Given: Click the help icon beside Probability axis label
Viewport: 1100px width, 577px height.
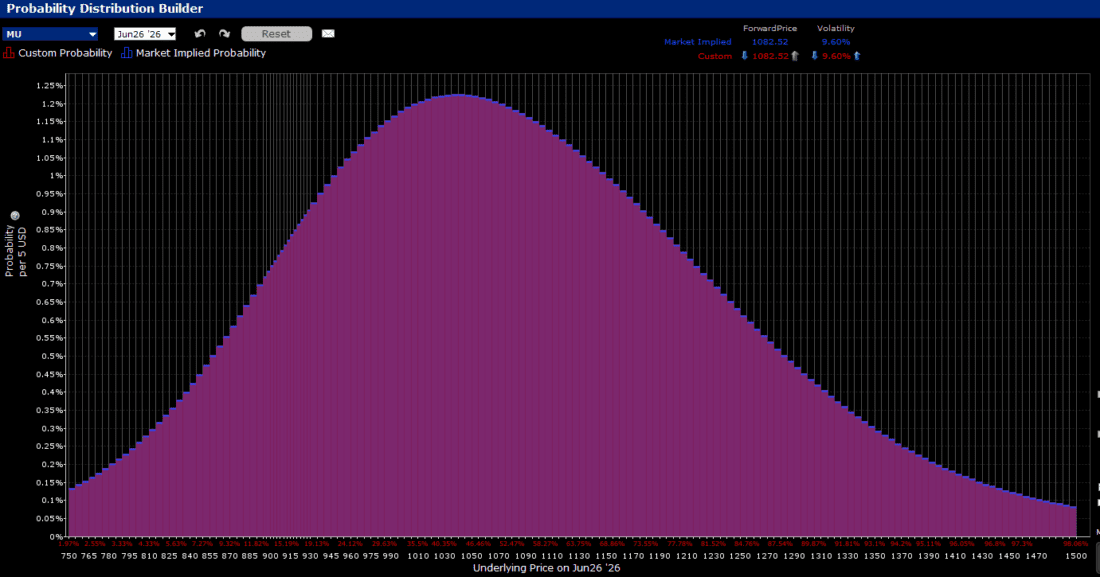Looking at the screenshot, I should (15, 215).
